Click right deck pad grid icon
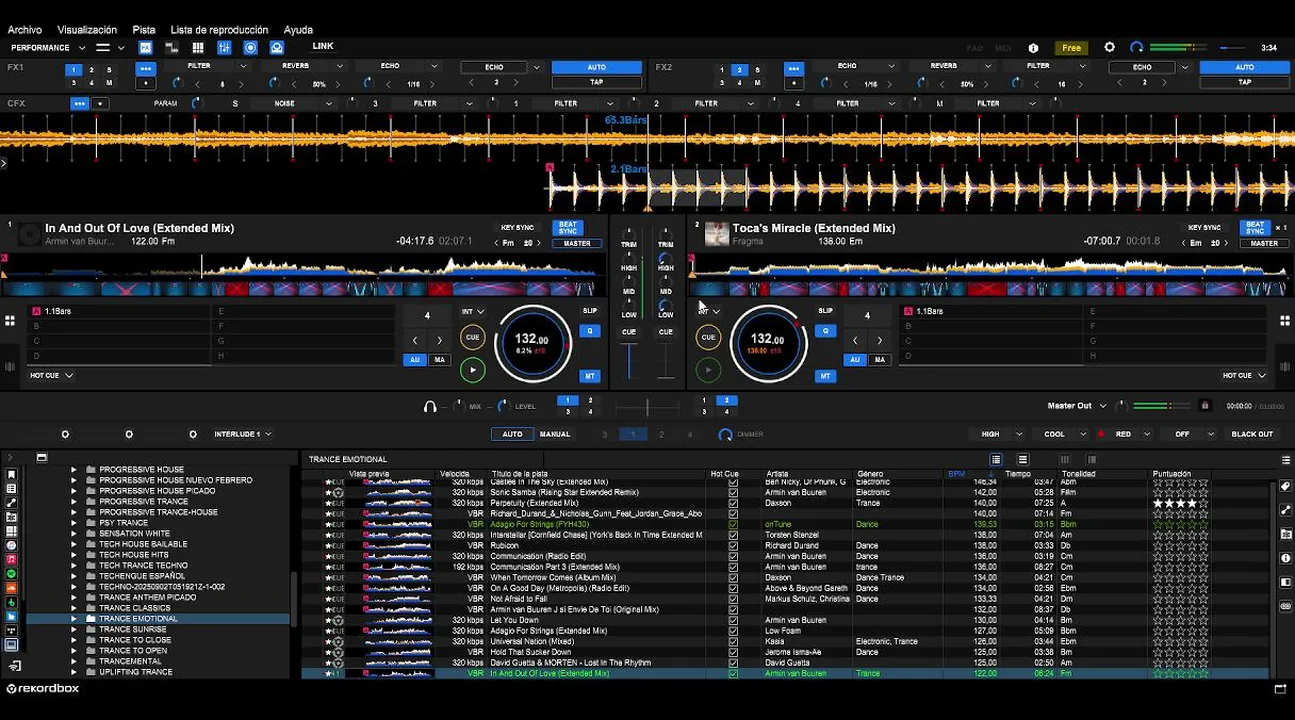Image resolution: width=1295 pixels, height=720 pixels. [x=1284, y=321]
